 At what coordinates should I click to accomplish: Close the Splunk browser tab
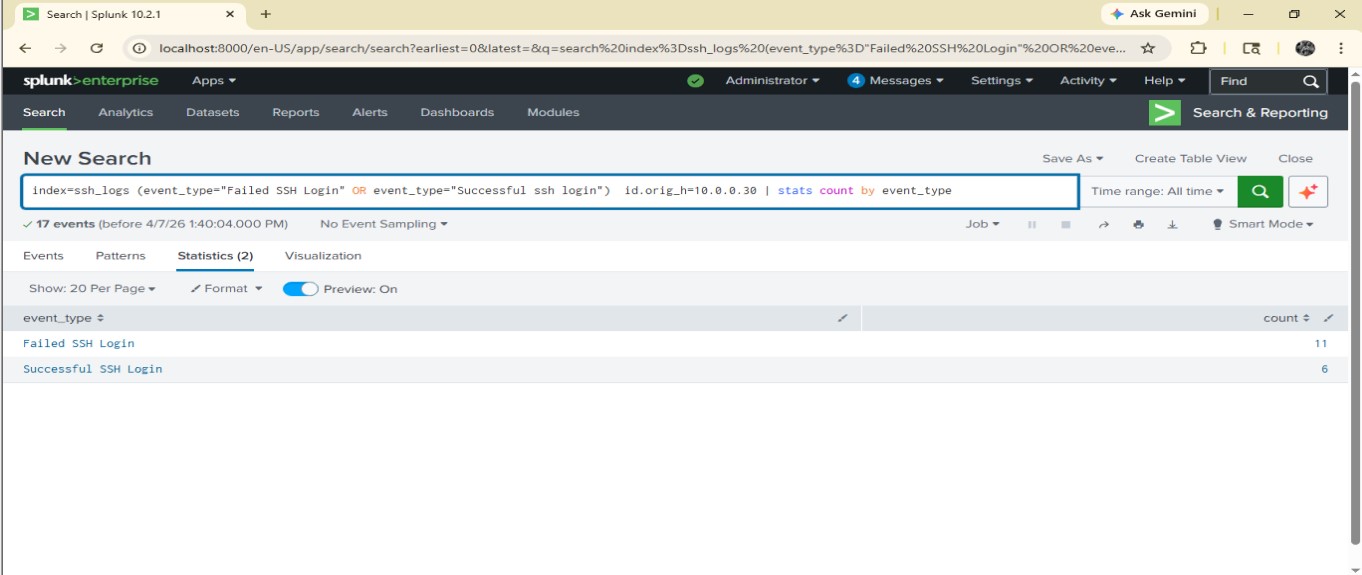point(231,15)
